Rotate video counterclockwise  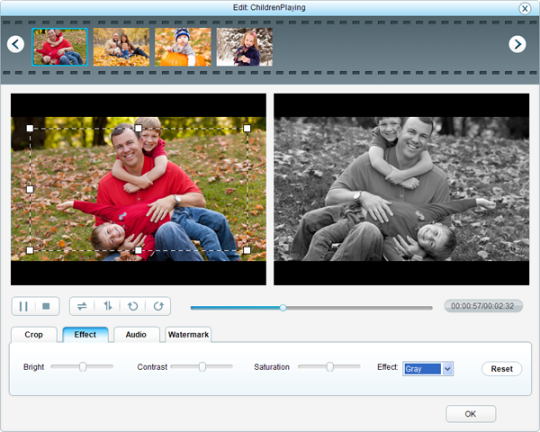click(x=133, y=306)
